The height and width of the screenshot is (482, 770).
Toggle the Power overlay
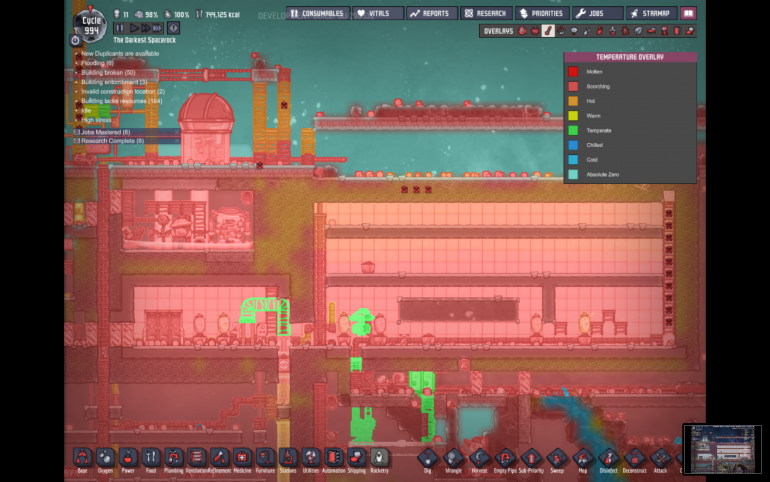pyautogui.click(x=535, y=31)
